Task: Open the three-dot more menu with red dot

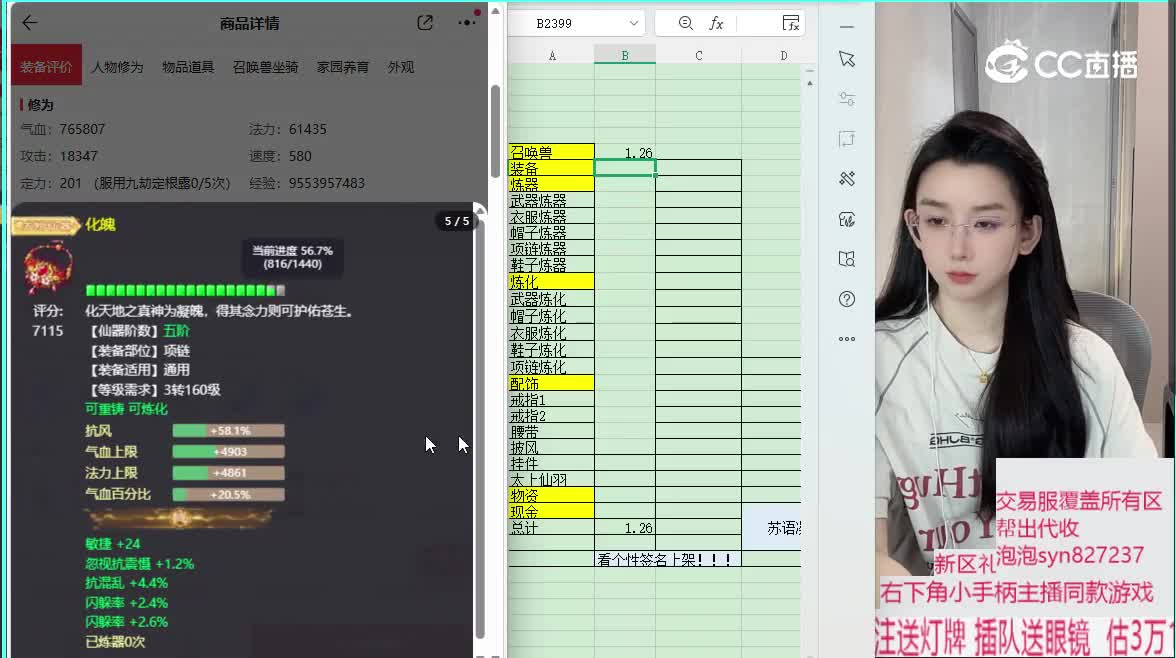Action: (x=467, y=23)
